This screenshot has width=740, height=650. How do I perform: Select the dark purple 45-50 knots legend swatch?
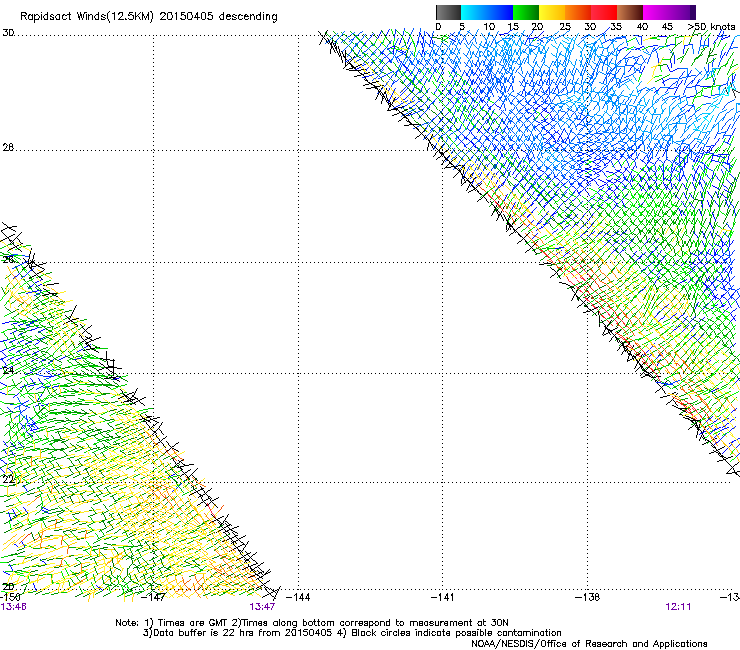coord(682,12)
